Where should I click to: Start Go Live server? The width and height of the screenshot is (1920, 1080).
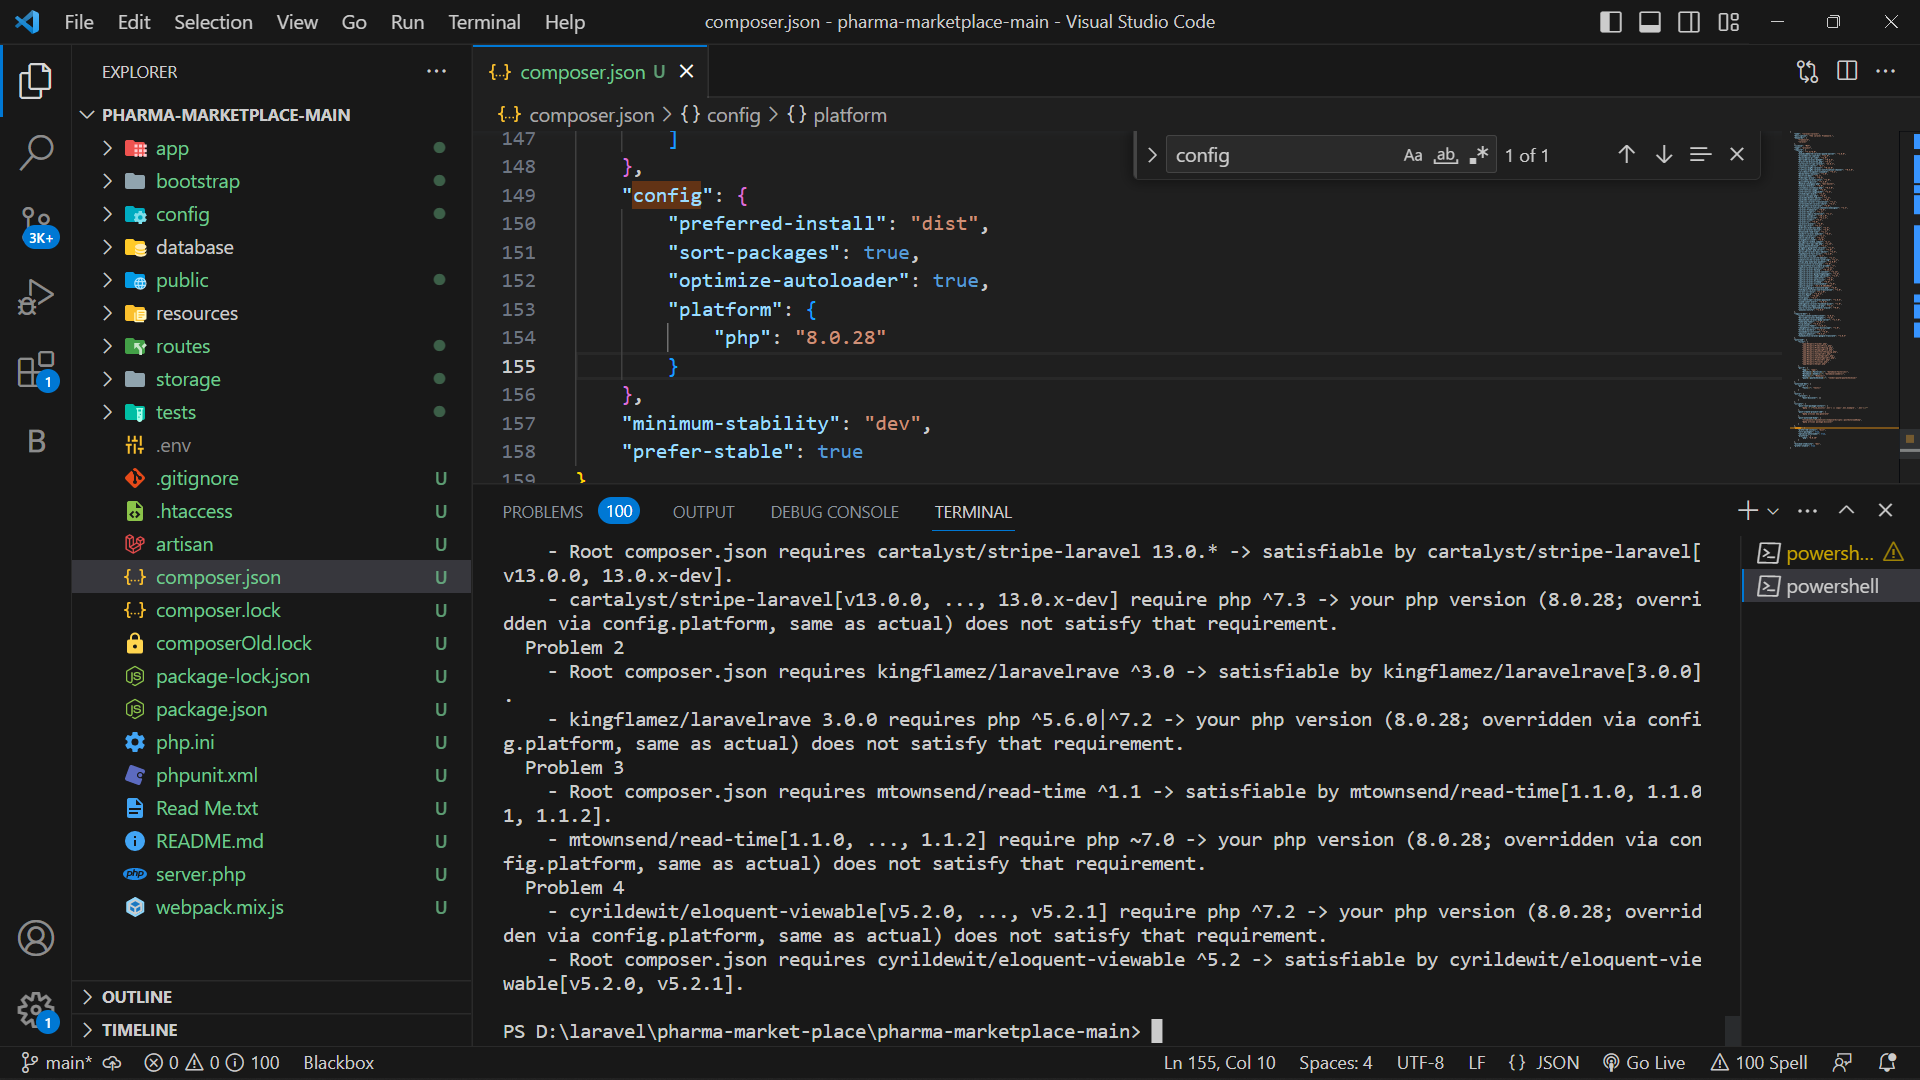click(x=1644, y=1063)
